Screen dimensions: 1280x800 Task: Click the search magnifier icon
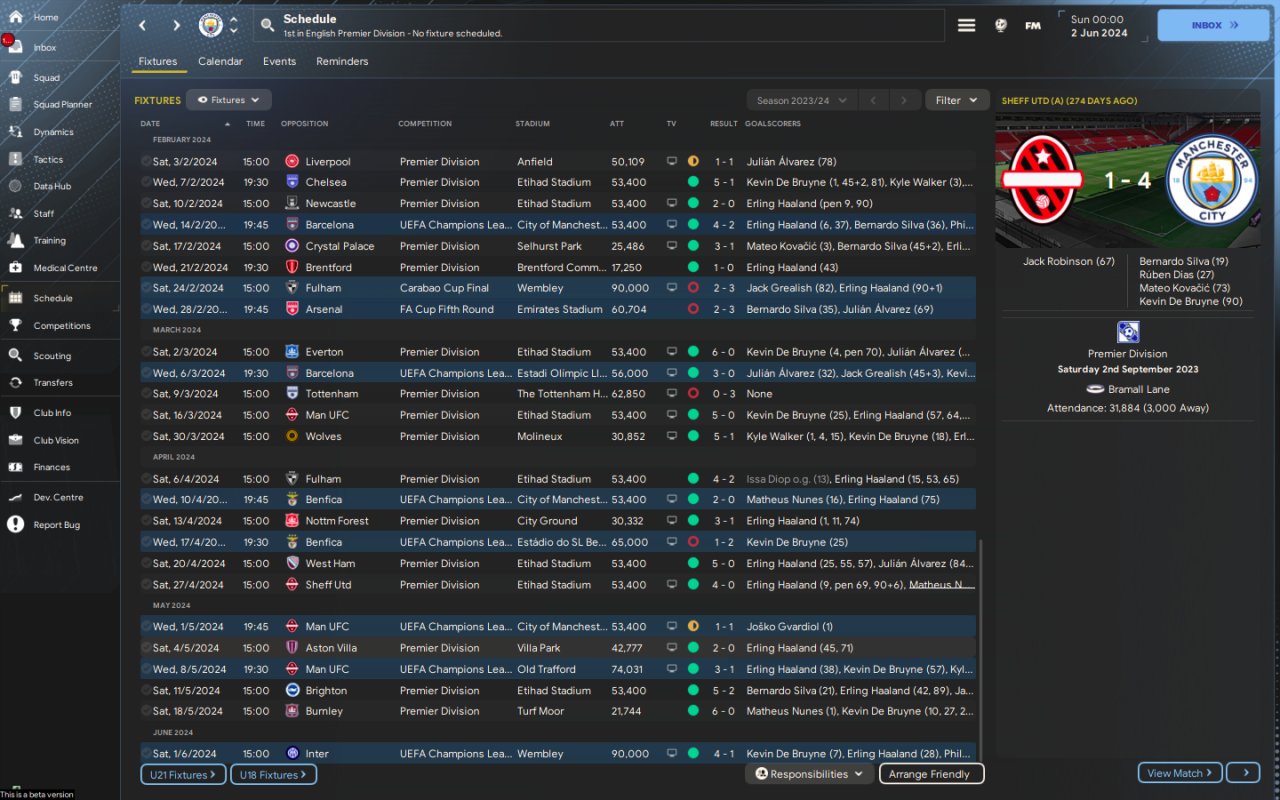pos(267,25)
